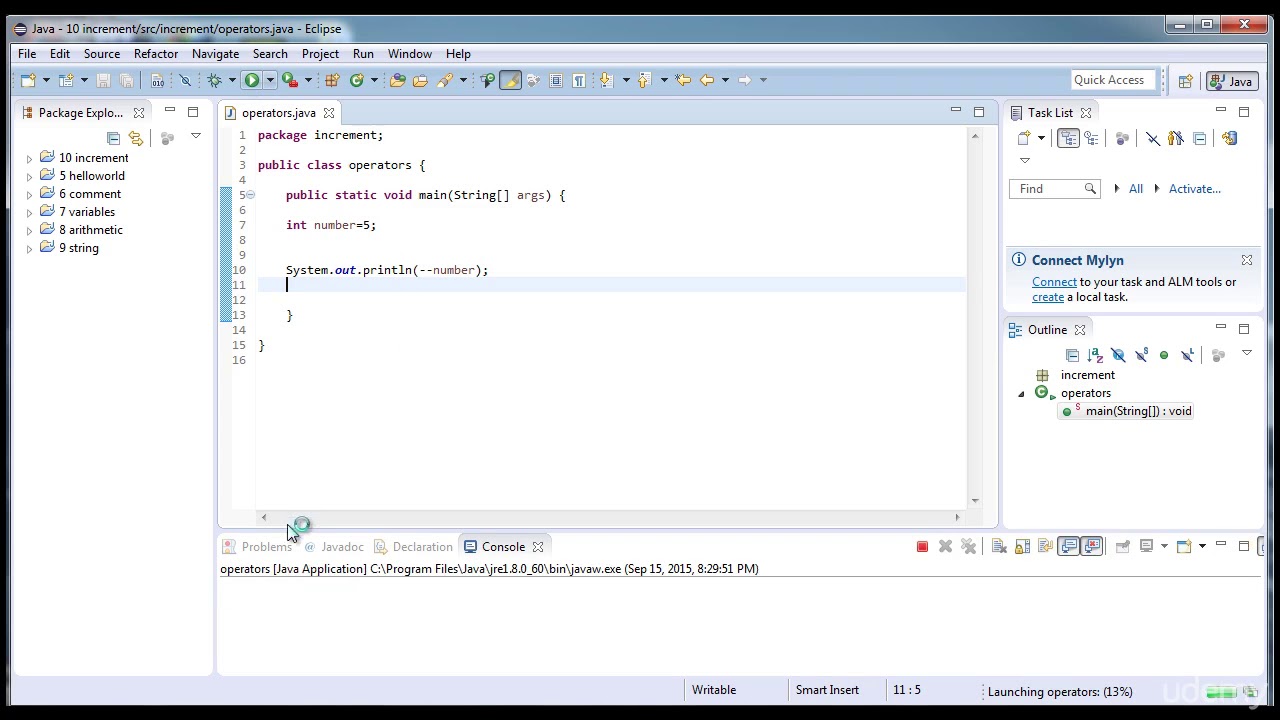The height and width of the screenshot is (720, 1280).
Task: Switch to the Javadoc tab
Action: tap(333, 547)
